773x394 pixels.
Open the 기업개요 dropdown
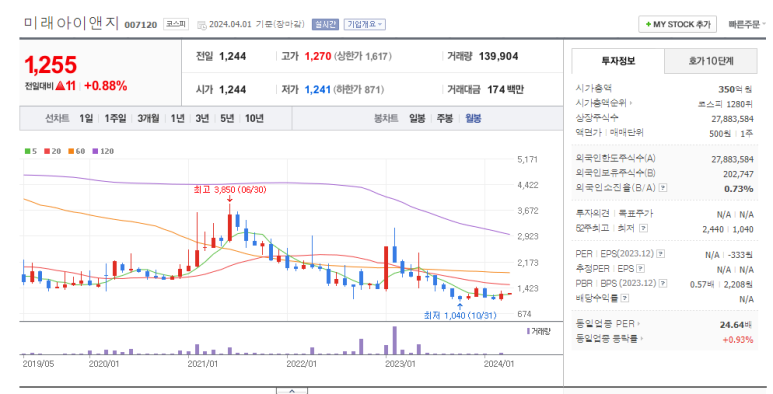coord(365,24)
